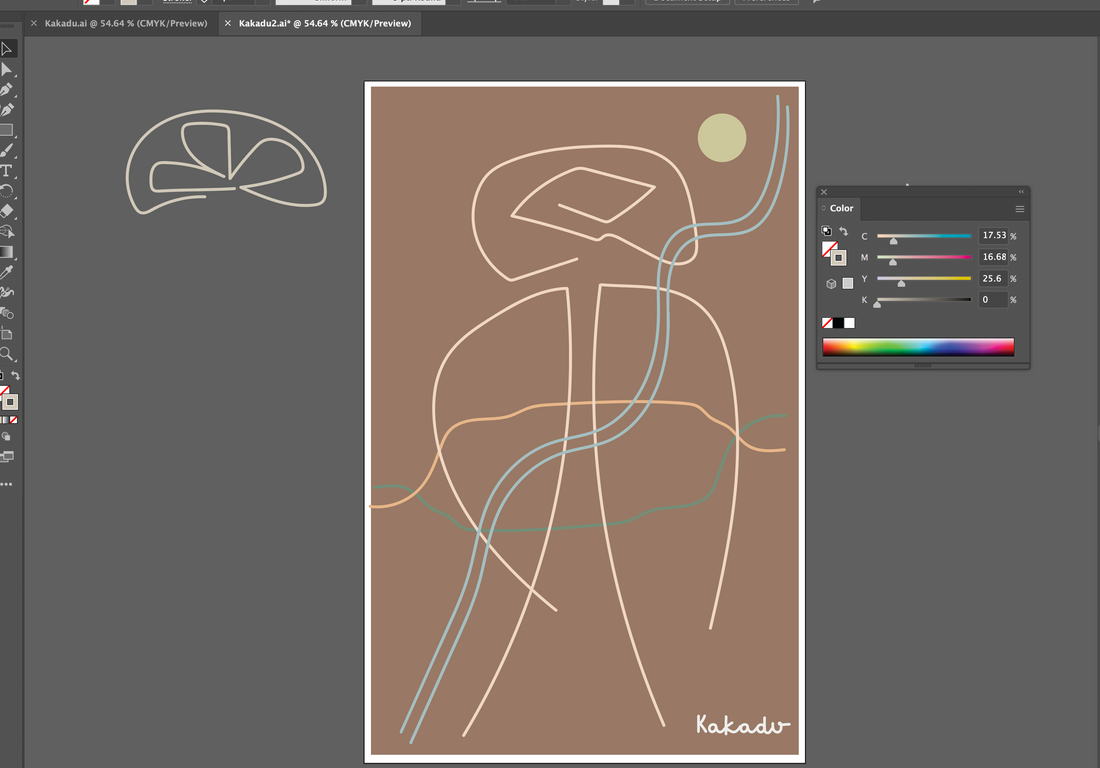The image size is (1100, 768).
Task: Close the Color panel
Action: pos(824,192)
